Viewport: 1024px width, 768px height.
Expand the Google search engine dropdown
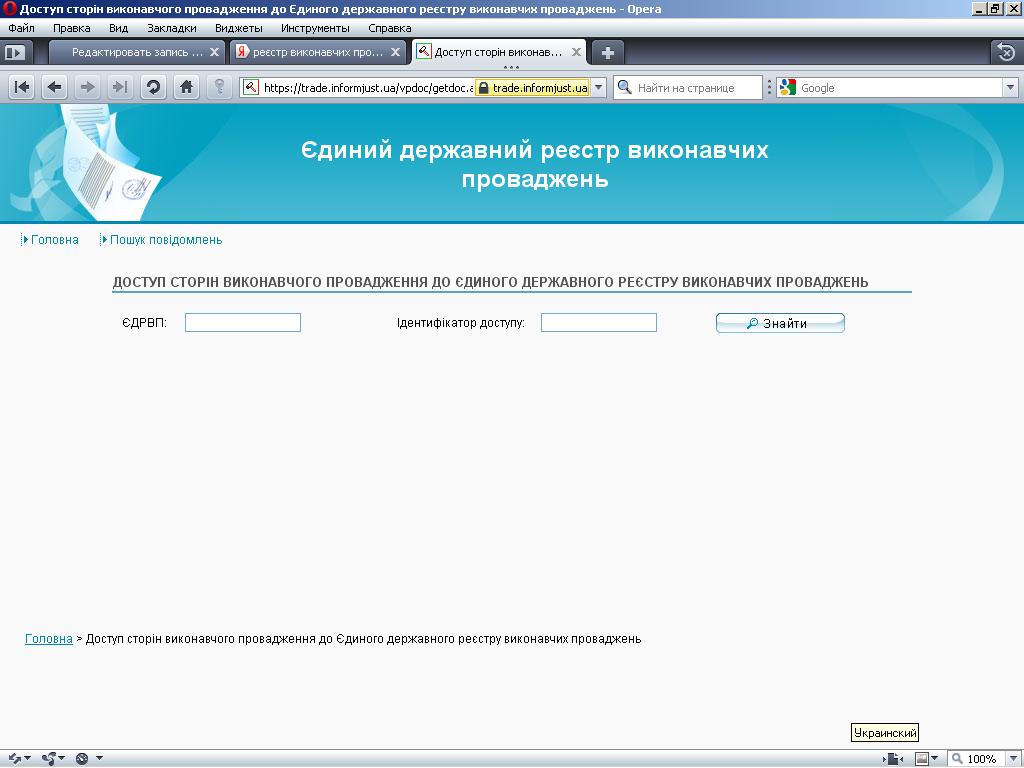tap(1010, 88)
